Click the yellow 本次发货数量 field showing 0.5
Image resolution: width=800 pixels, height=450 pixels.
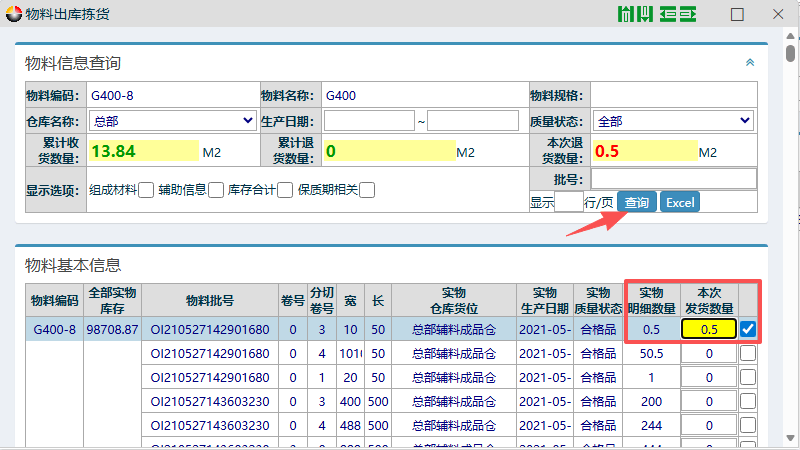(x=708, y=329)
